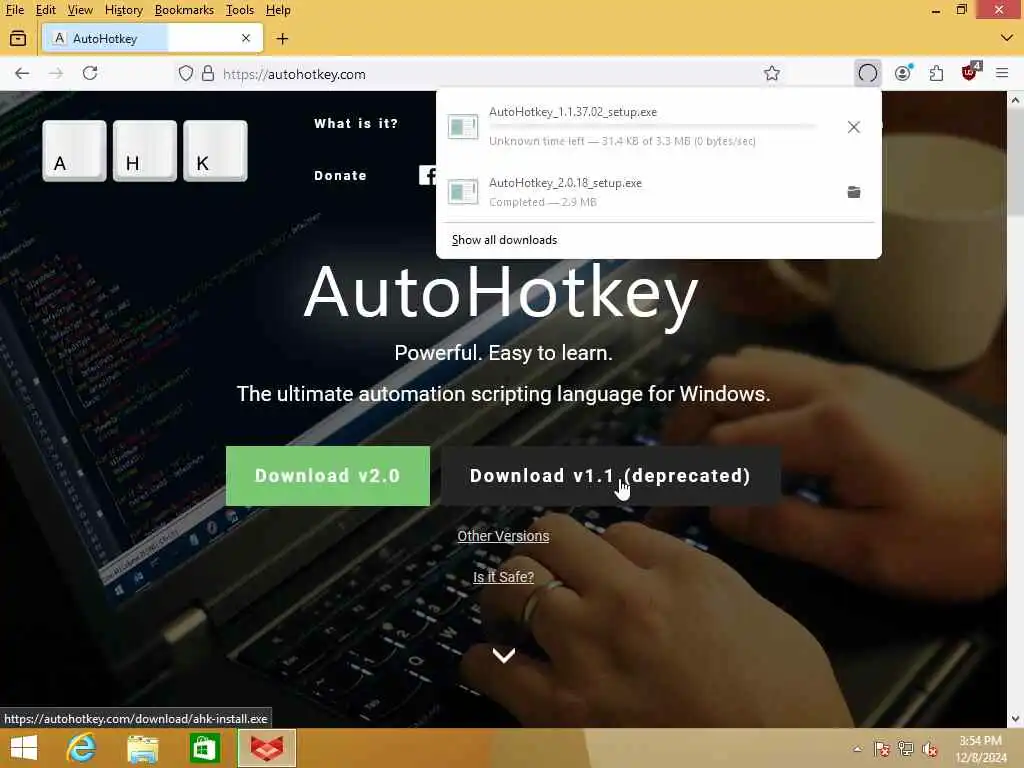Open the tracking protection shield icon
This screenshot has width=1024, height=768.
(x=185, y=73)
